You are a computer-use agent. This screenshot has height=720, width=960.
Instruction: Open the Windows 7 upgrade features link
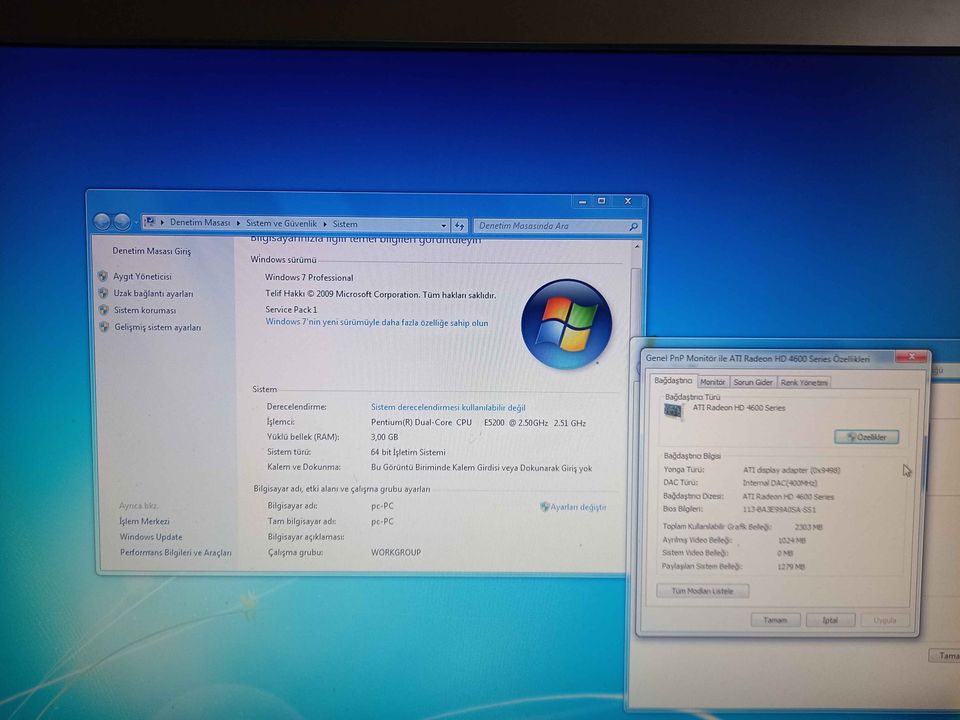click(377, 323)
